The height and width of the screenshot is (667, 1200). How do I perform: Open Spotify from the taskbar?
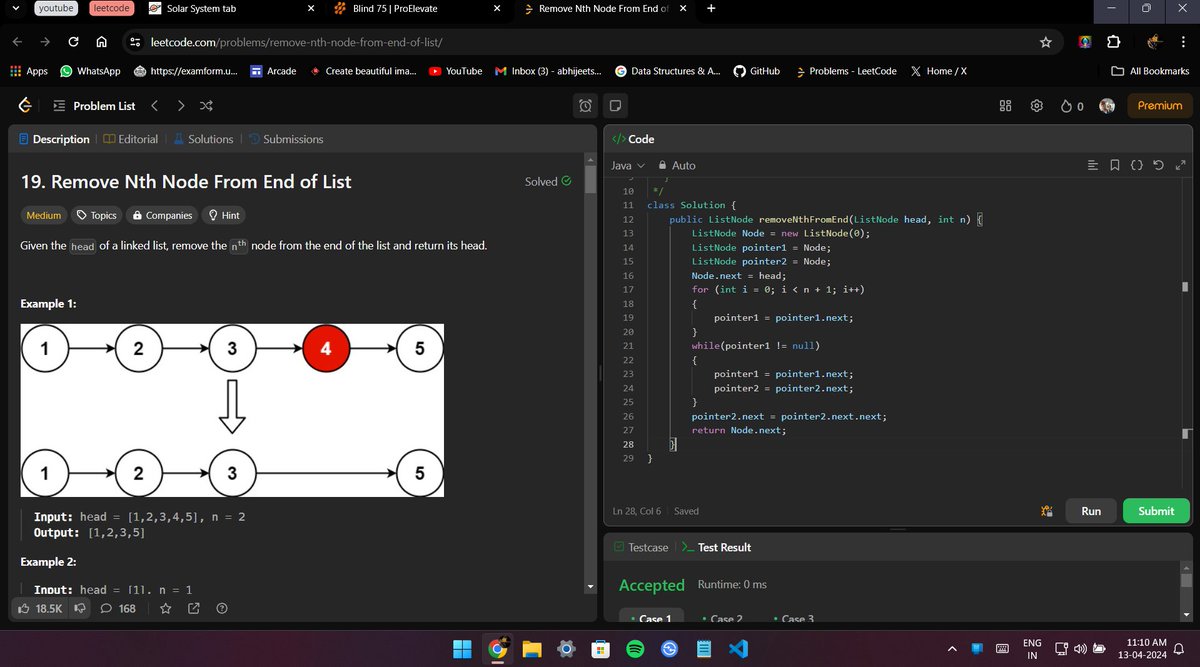tap(634, 649)
